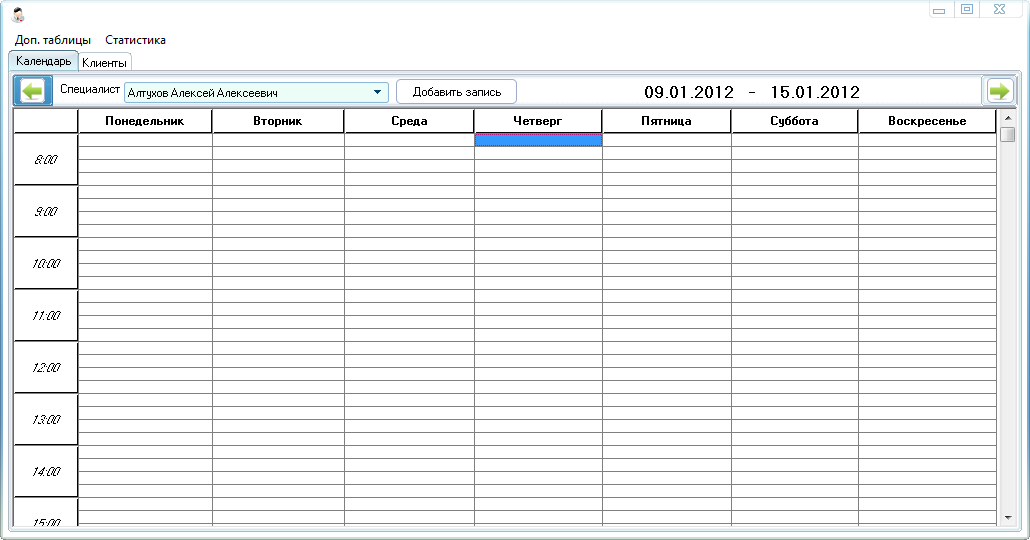Image resolution: width=1030 pixels, height=540 pixels.
Task: Open the Статистика menu
Action: [135, 40]
